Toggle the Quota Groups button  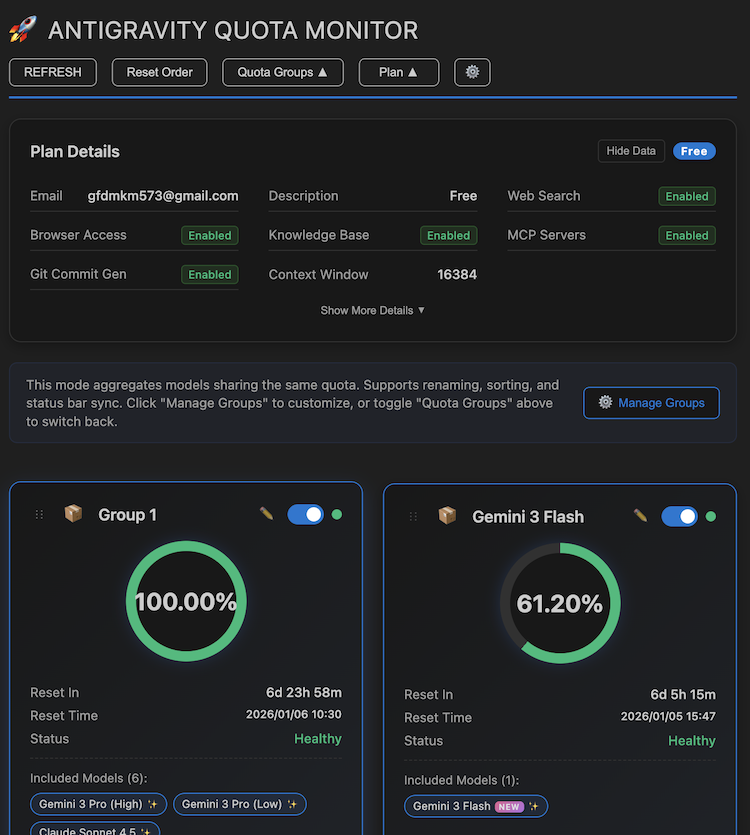pyautogui.click(x=283, y=72)
